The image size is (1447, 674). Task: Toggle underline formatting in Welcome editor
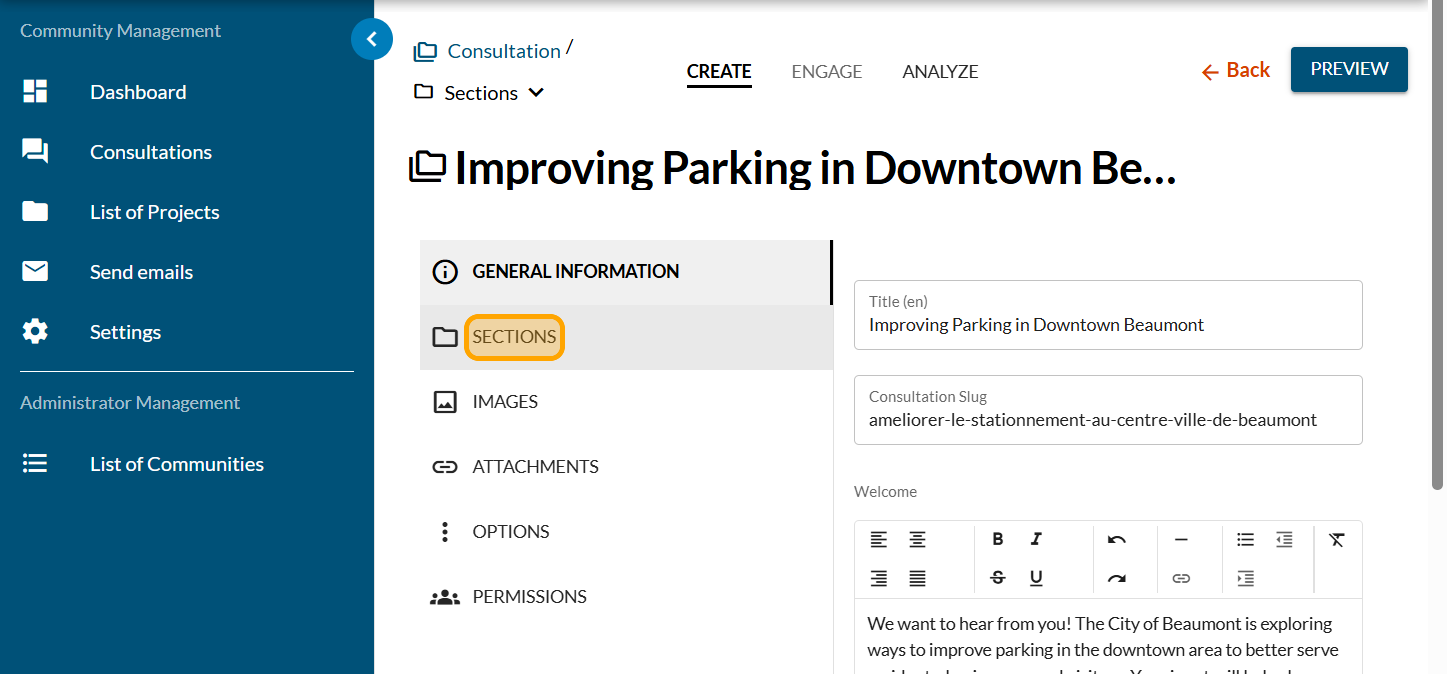click(x=1036, y=578)
